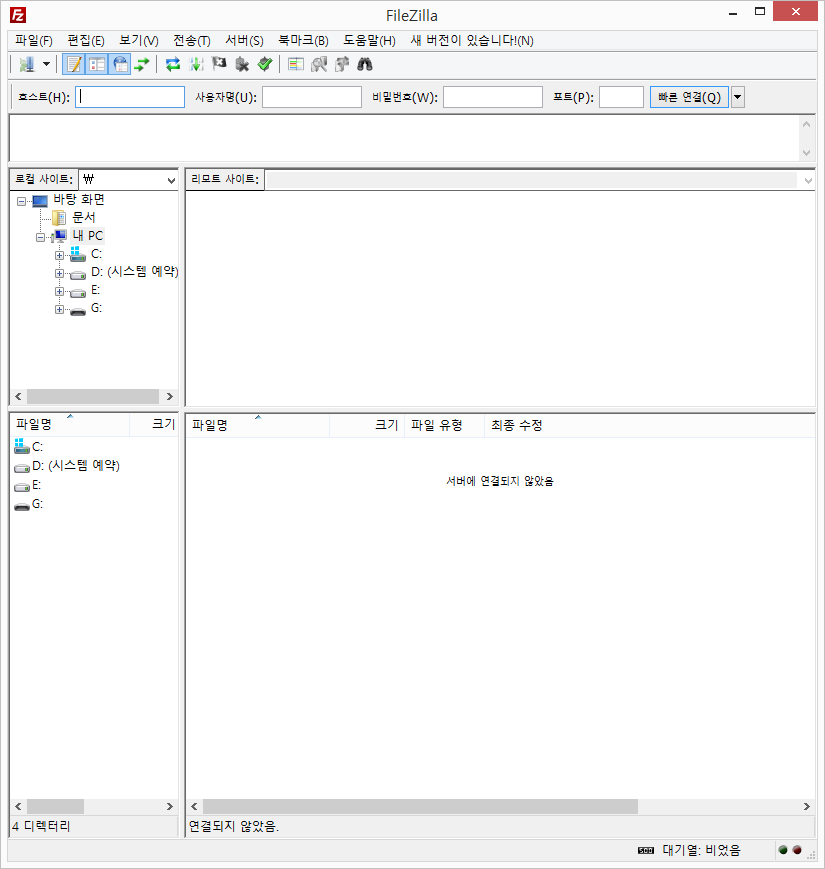Screen dimensions: 825x869
Task: Click the message log down arrow
Action: pos(807,153)
